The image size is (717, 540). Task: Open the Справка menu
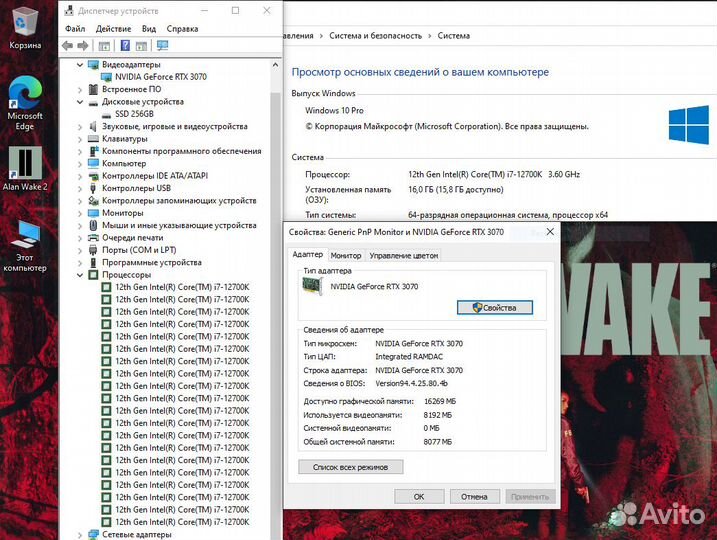[182, 29]
